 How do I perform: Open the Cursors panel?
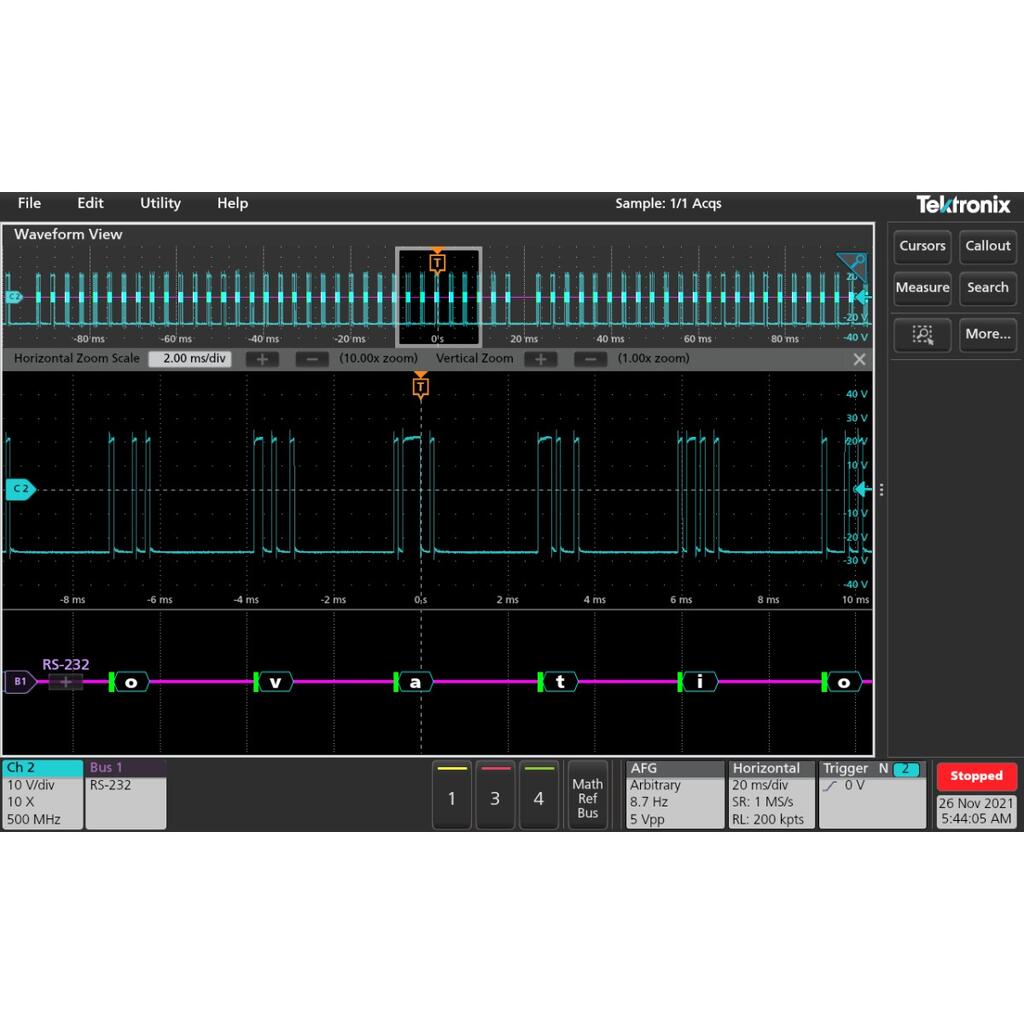point(921,246)
